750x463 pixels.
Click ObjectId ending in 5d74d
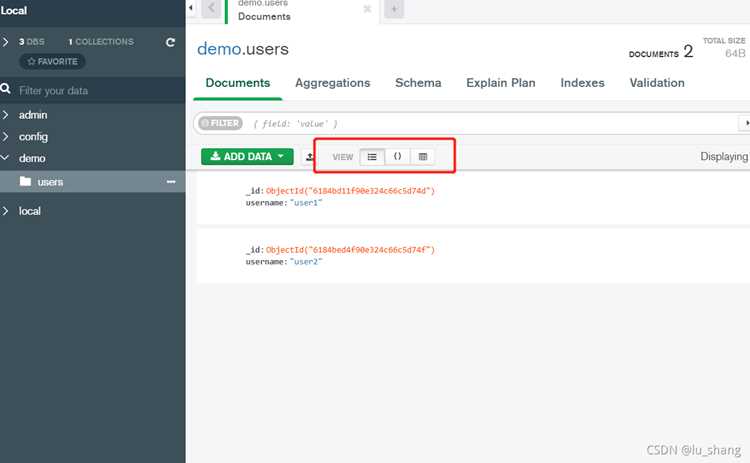pos(350,190)
